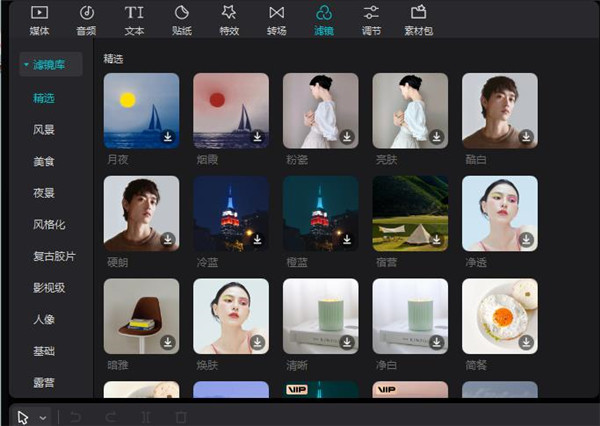
Task: Select the 复古胶片 category
Action: [54, 256]
